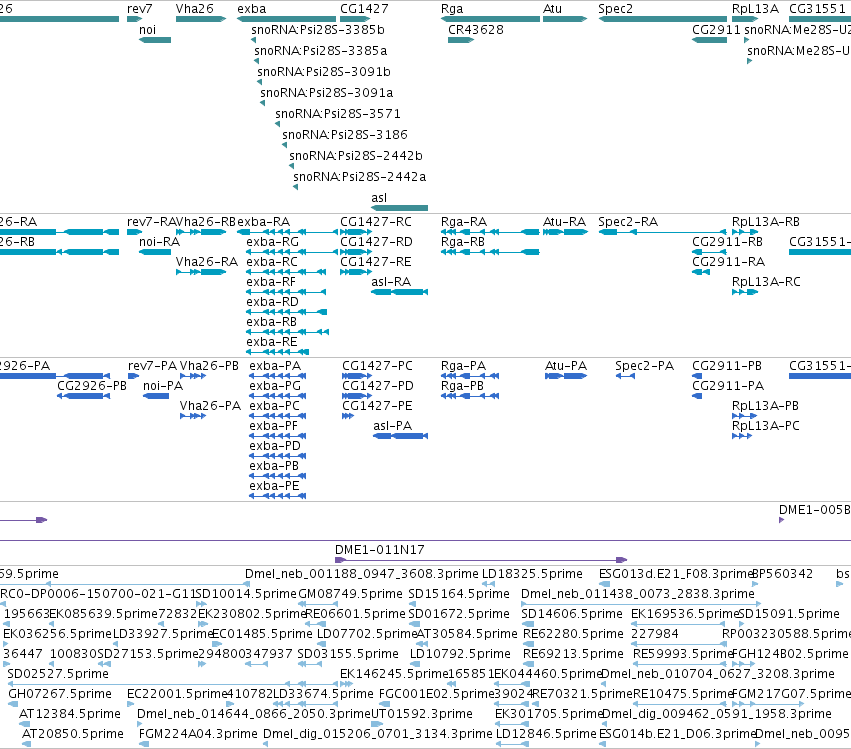Viewport: 851px width, 749px height.
Task: Select the RpL13A-RC transcript label
Action: click(766, 282)
